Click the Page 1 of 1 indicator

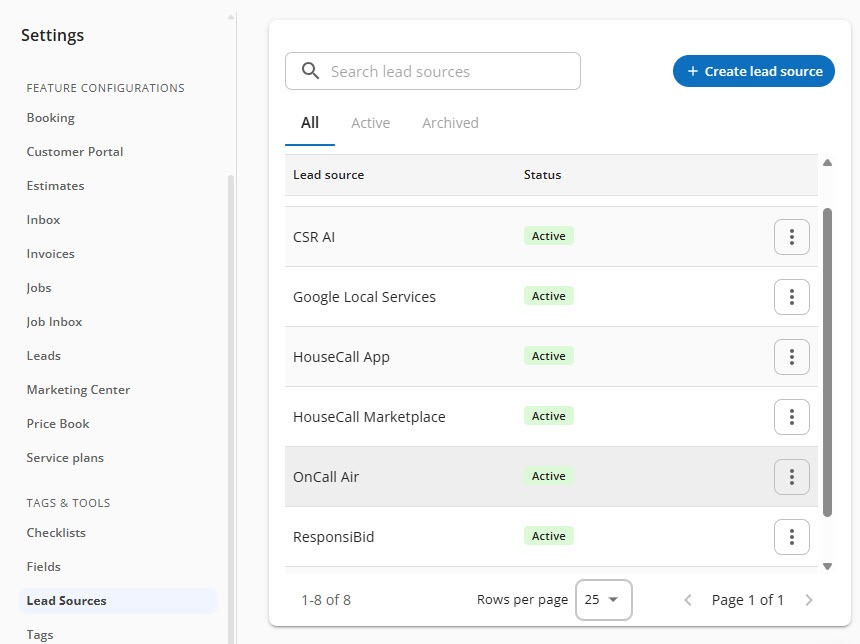[748, 600]
